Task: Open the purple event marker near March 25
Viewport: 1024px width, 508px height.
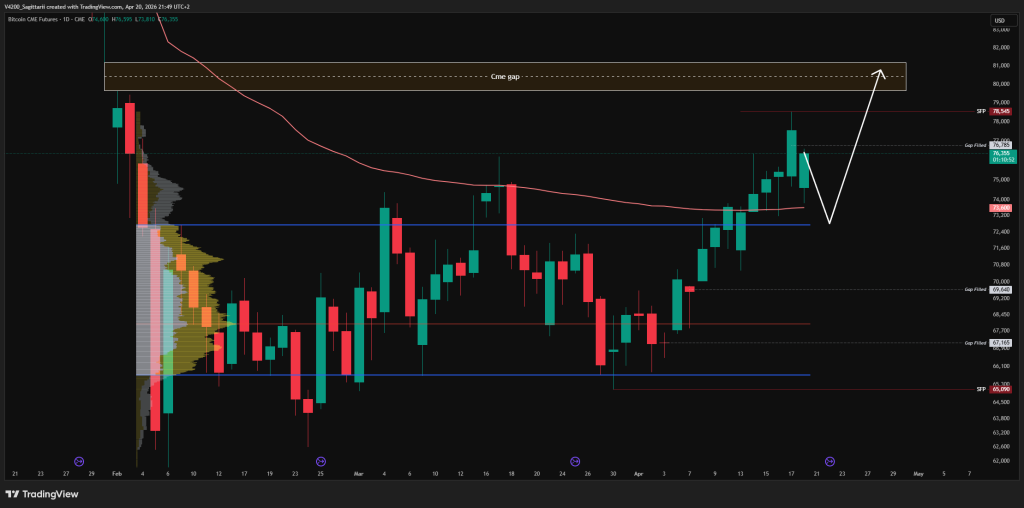Action: (574, 460)
